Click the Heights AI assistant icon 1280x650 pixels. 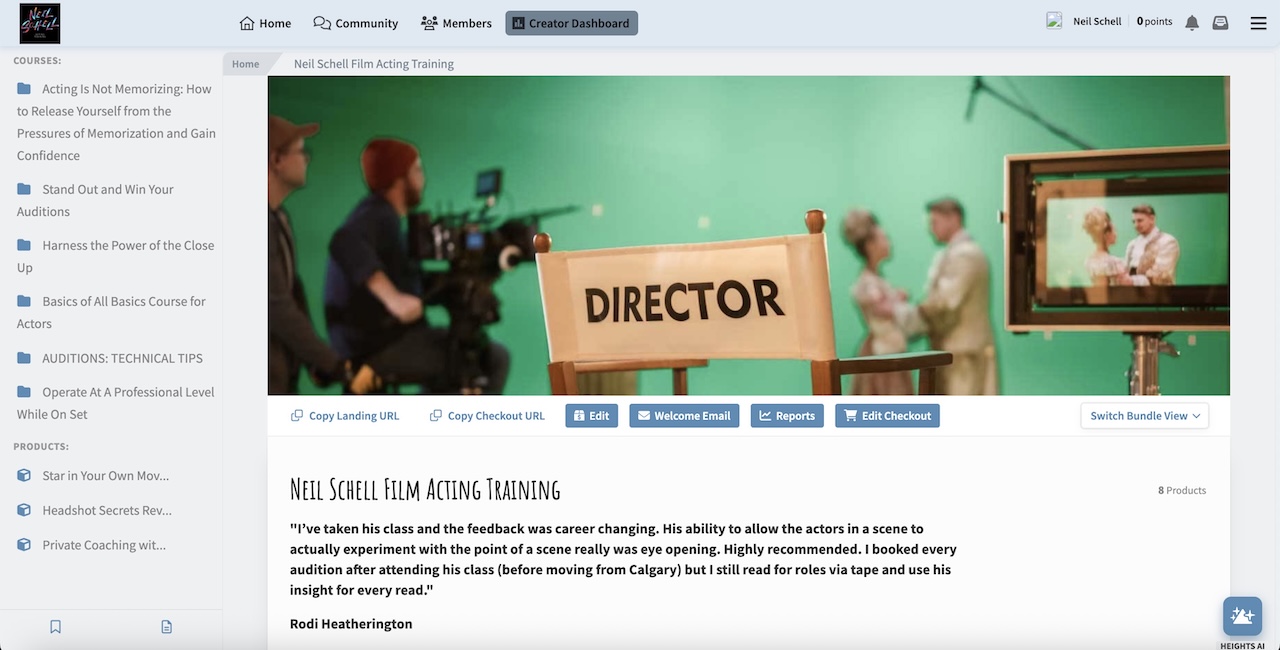pyautogui.click(x=1242, y=616)
